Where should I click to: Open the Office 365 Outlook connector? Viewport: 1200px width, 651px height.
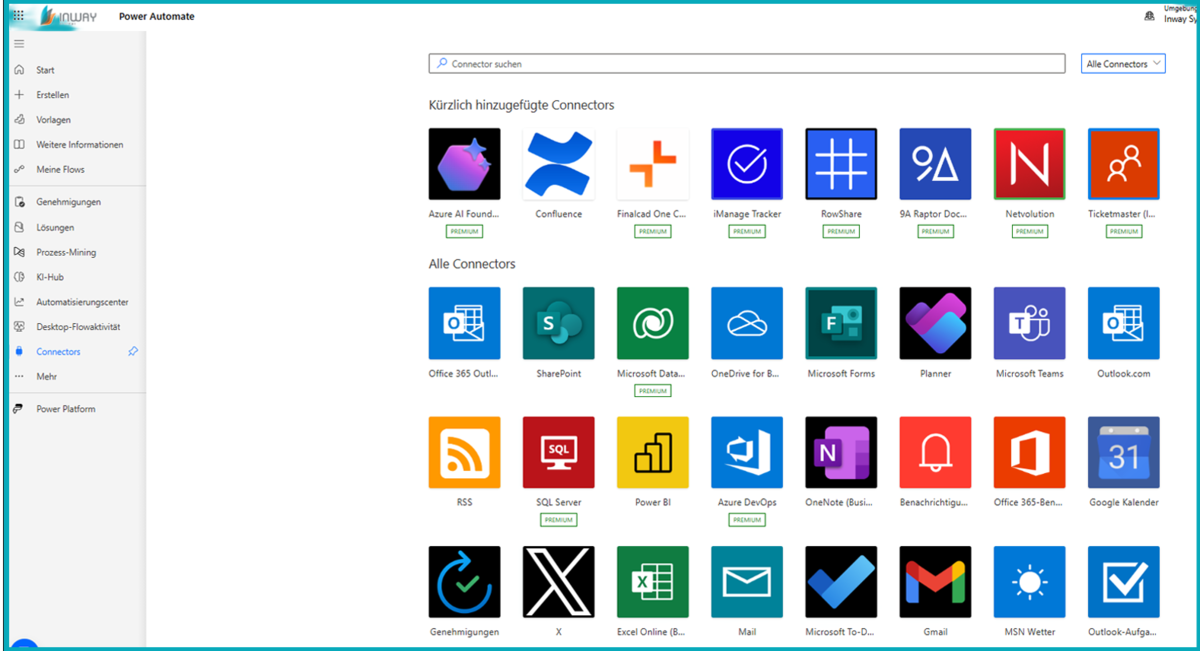(464, 323)
